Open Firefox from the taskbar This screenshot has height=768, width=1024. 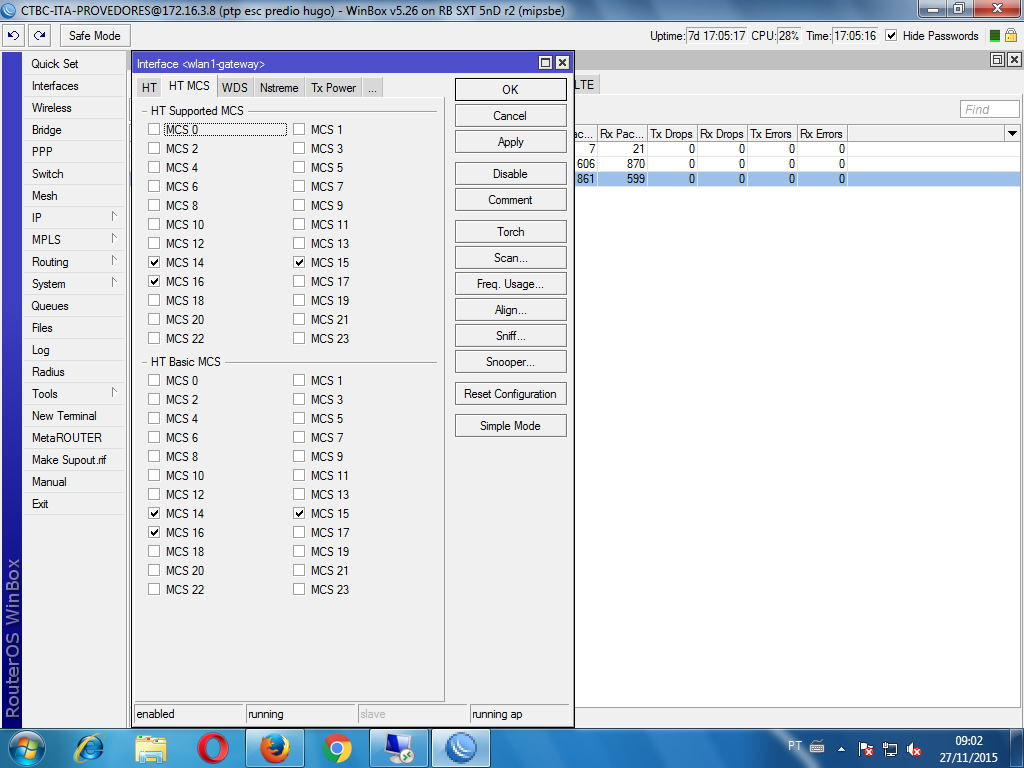(x=274, y=748)
